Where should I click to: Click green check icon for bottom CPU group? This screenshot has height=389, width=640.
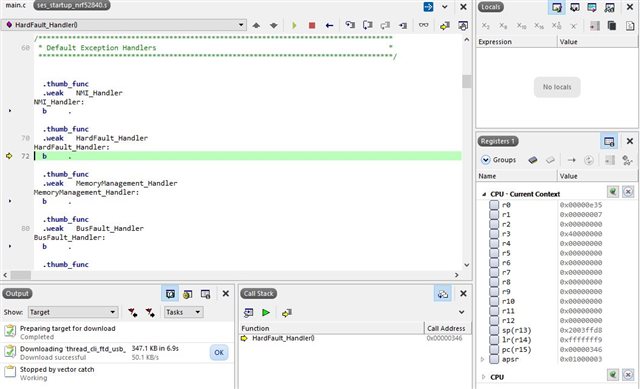click(612, 375)
